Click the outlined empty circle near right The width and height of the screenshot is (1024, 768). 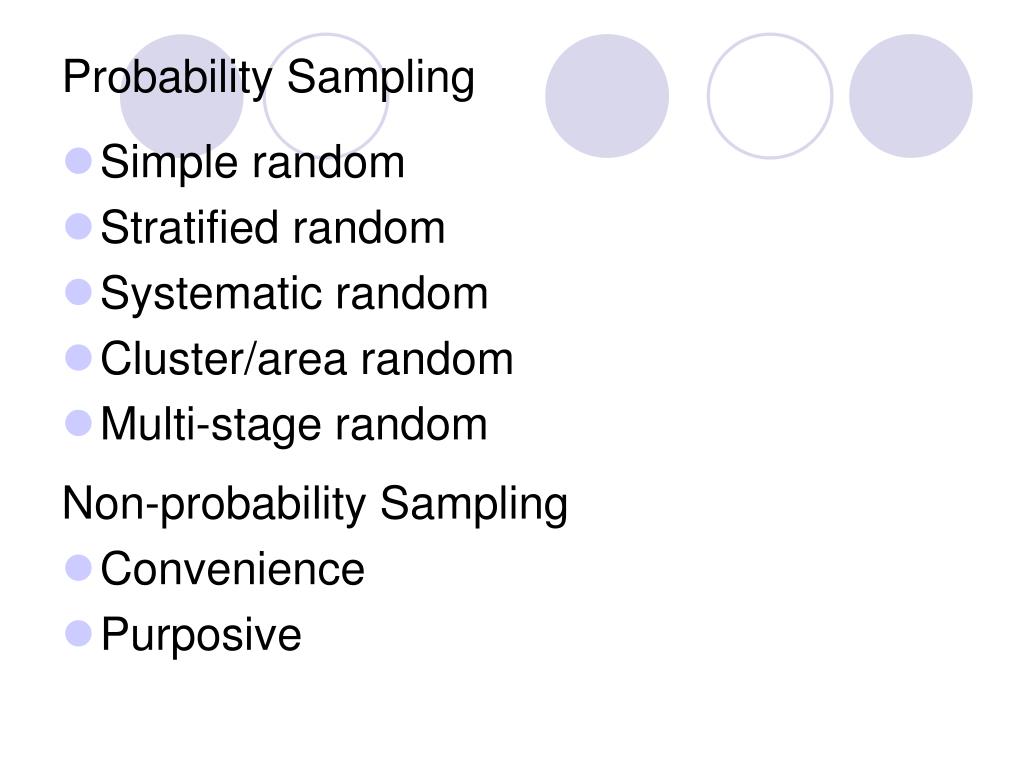point(770,96)
